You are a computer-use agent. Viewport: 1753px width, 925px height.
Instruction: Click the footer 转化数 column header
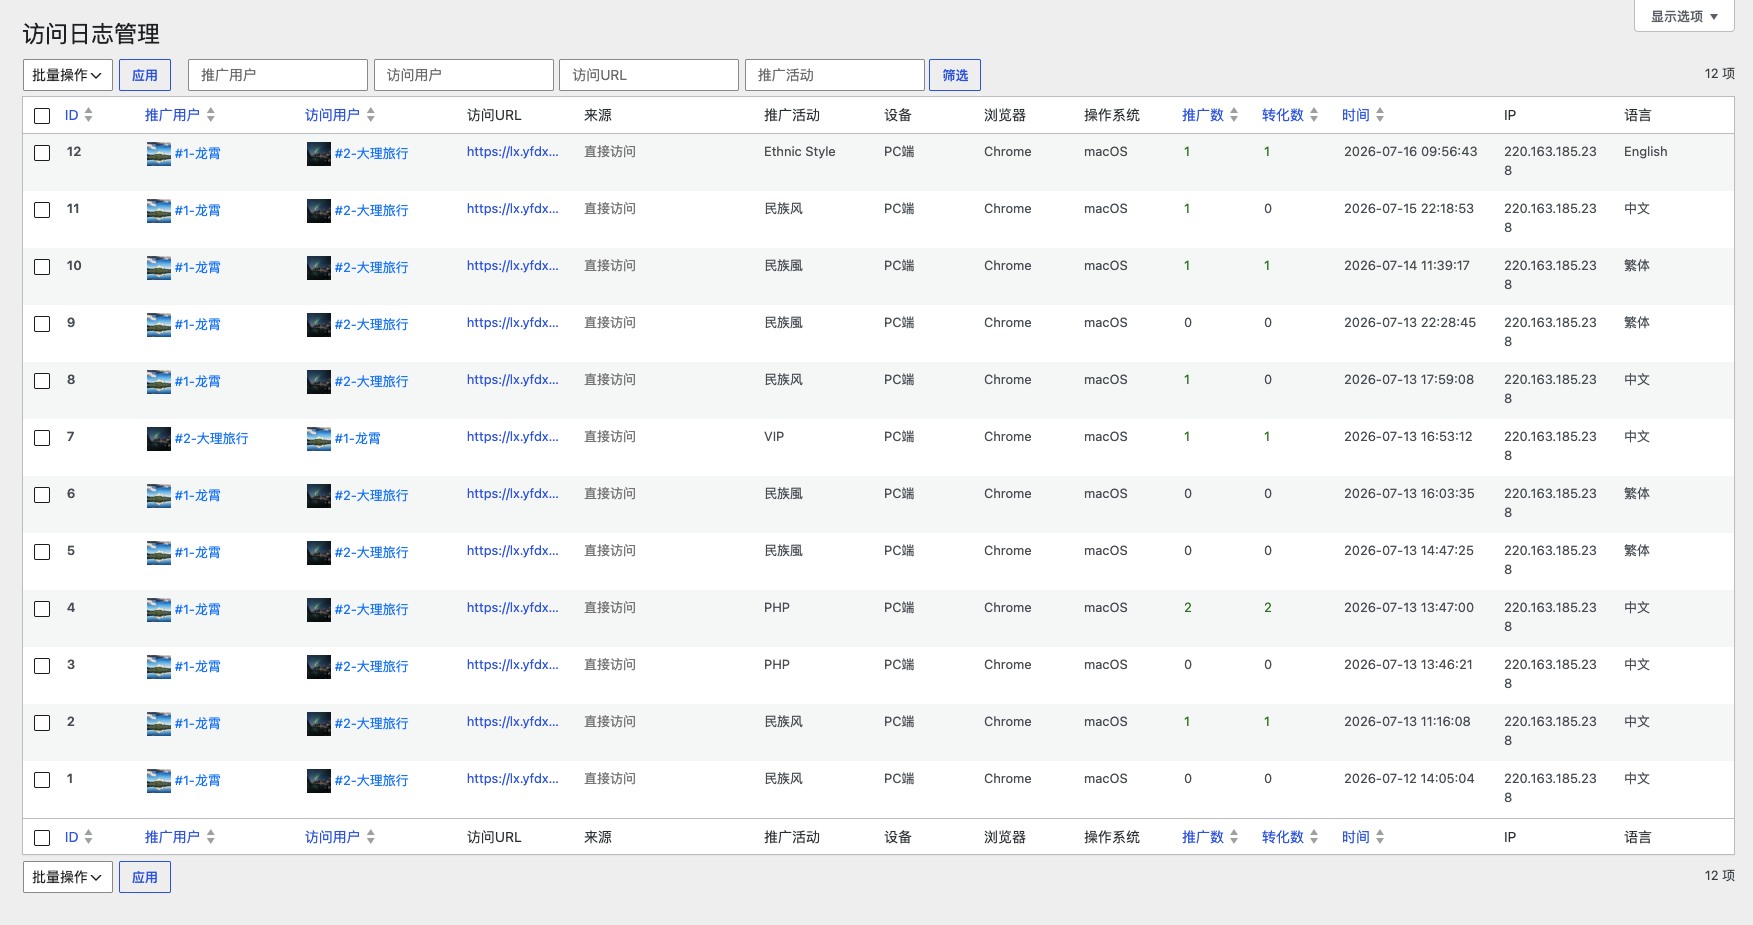click(x=1283, y=837)
